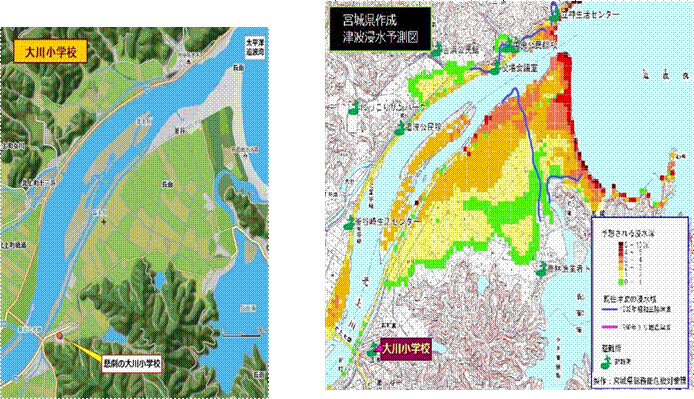The width and height of the screenshot is (694, 399).
Task: Click the 太平洋 追波湾 label on left map
Action: 255,47
